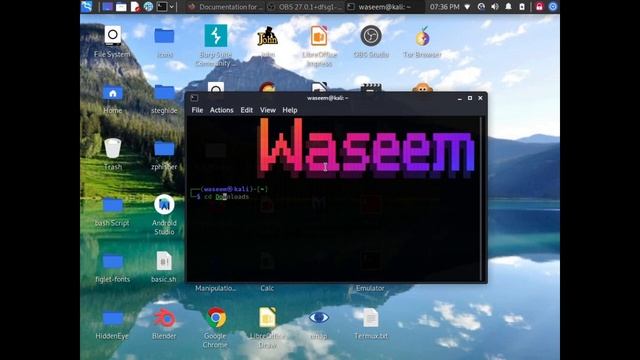This screenshot has width=640, height=360.
Task: Launch Burp Suite Community desktop icon
Action: (x=216, y=45)
